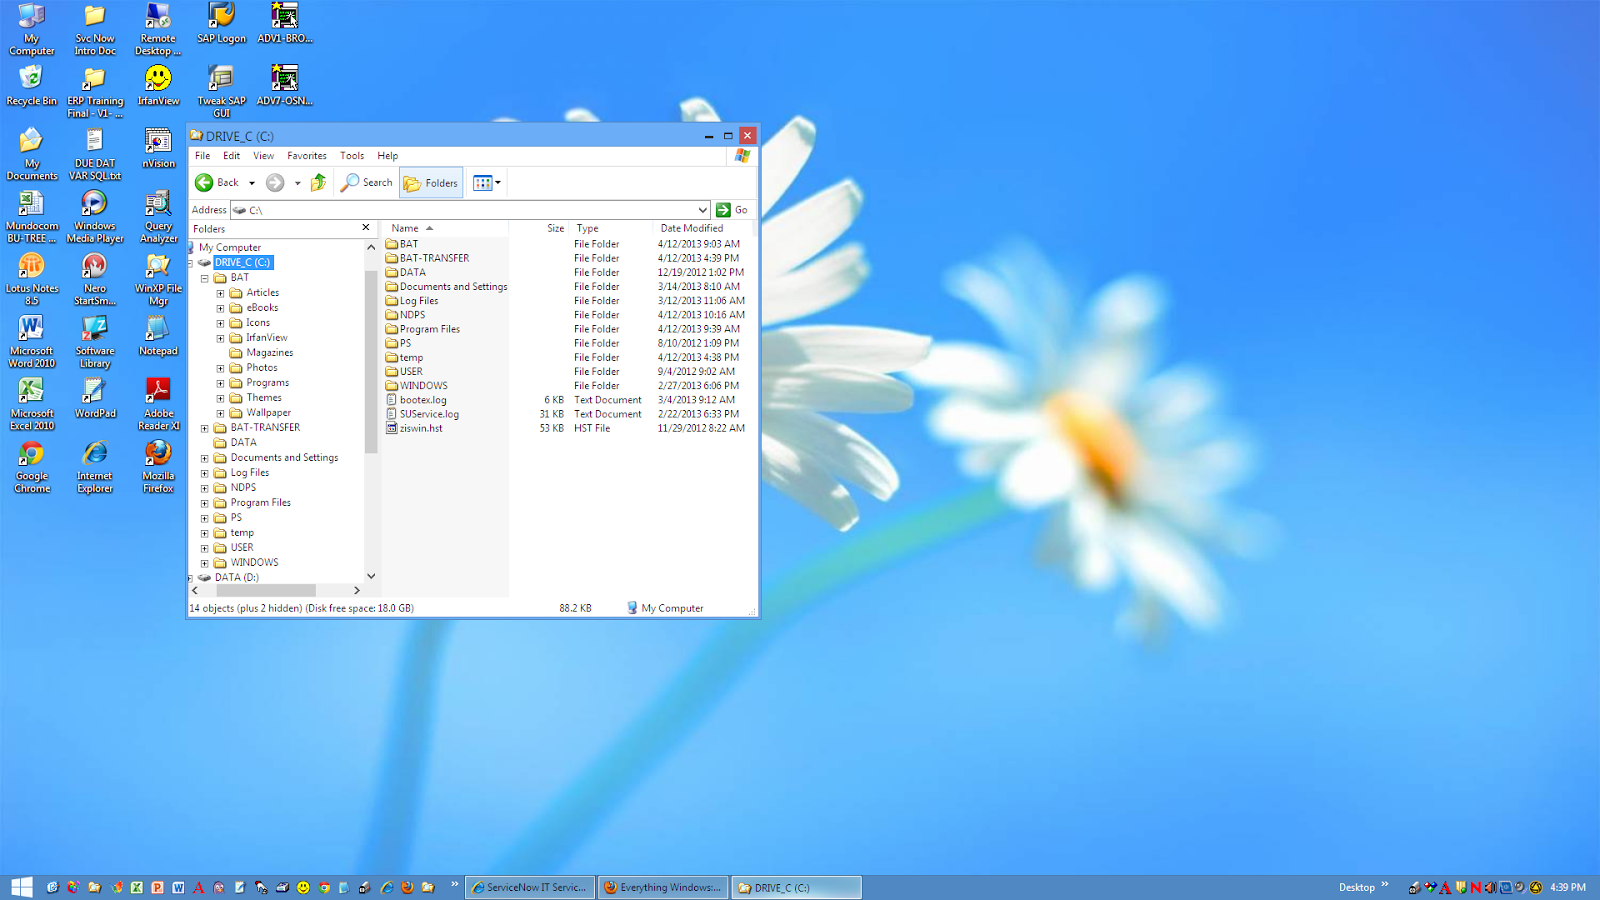This screenshot has height=900, width=1600.
Task: Open the Edit menu
Action: point(232,156)
